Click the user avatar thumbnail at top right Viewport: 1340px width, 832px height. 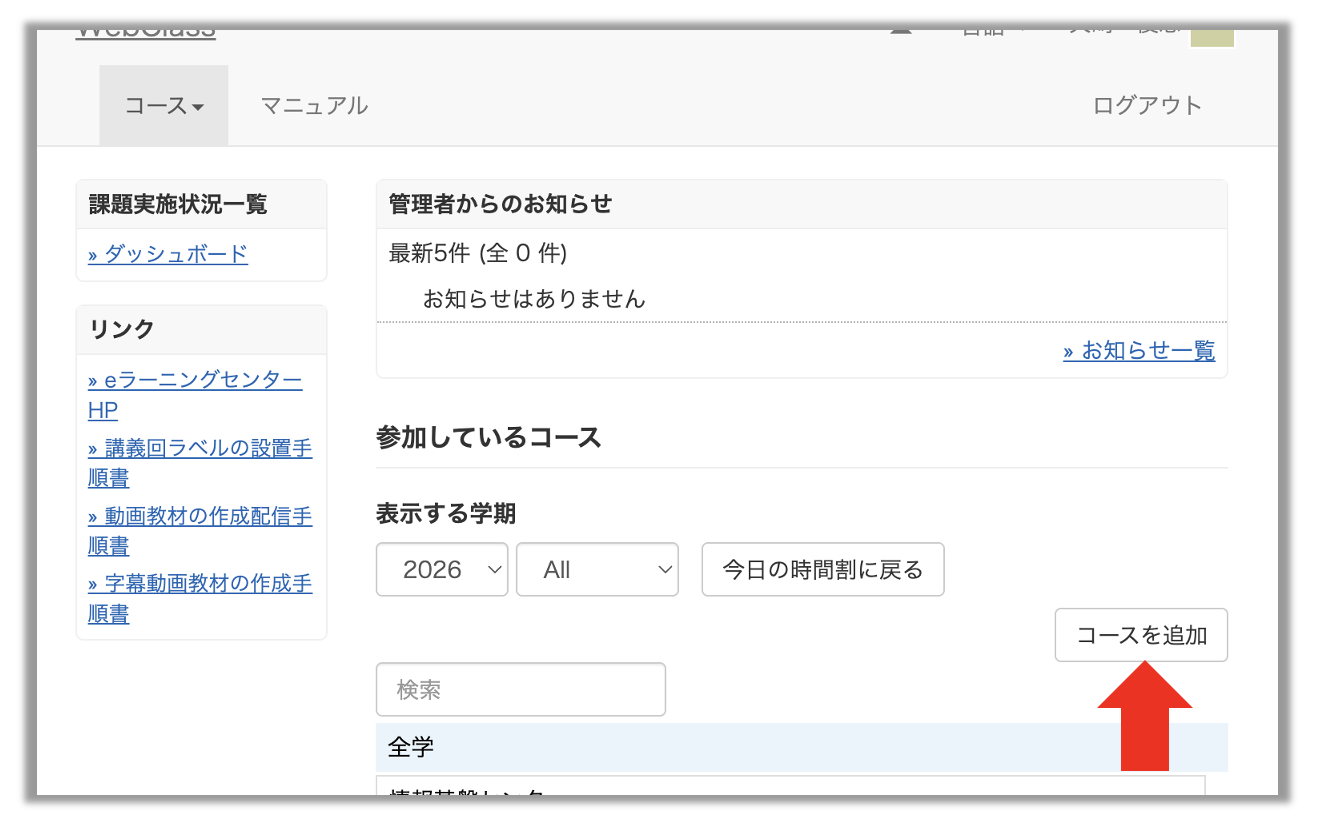(1211, 37)
